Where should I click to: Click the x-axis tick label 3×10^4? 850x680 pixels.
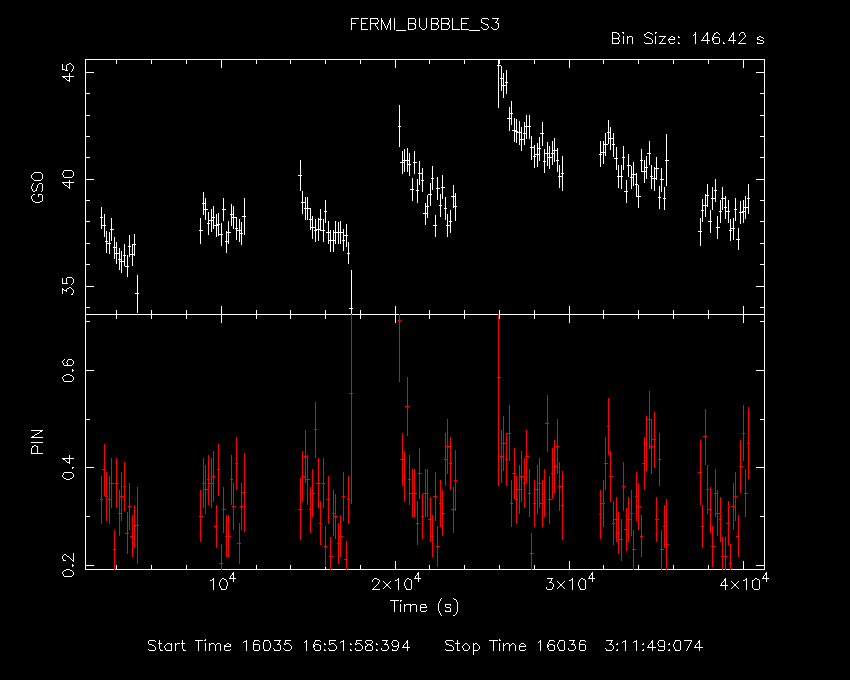[570, 583]
